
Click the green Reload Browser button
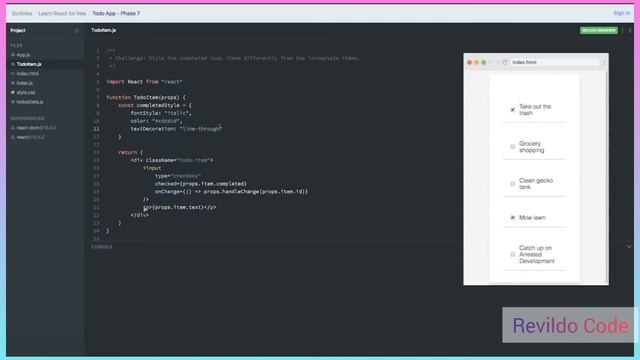pyautogui.click(x=599, y=30)
